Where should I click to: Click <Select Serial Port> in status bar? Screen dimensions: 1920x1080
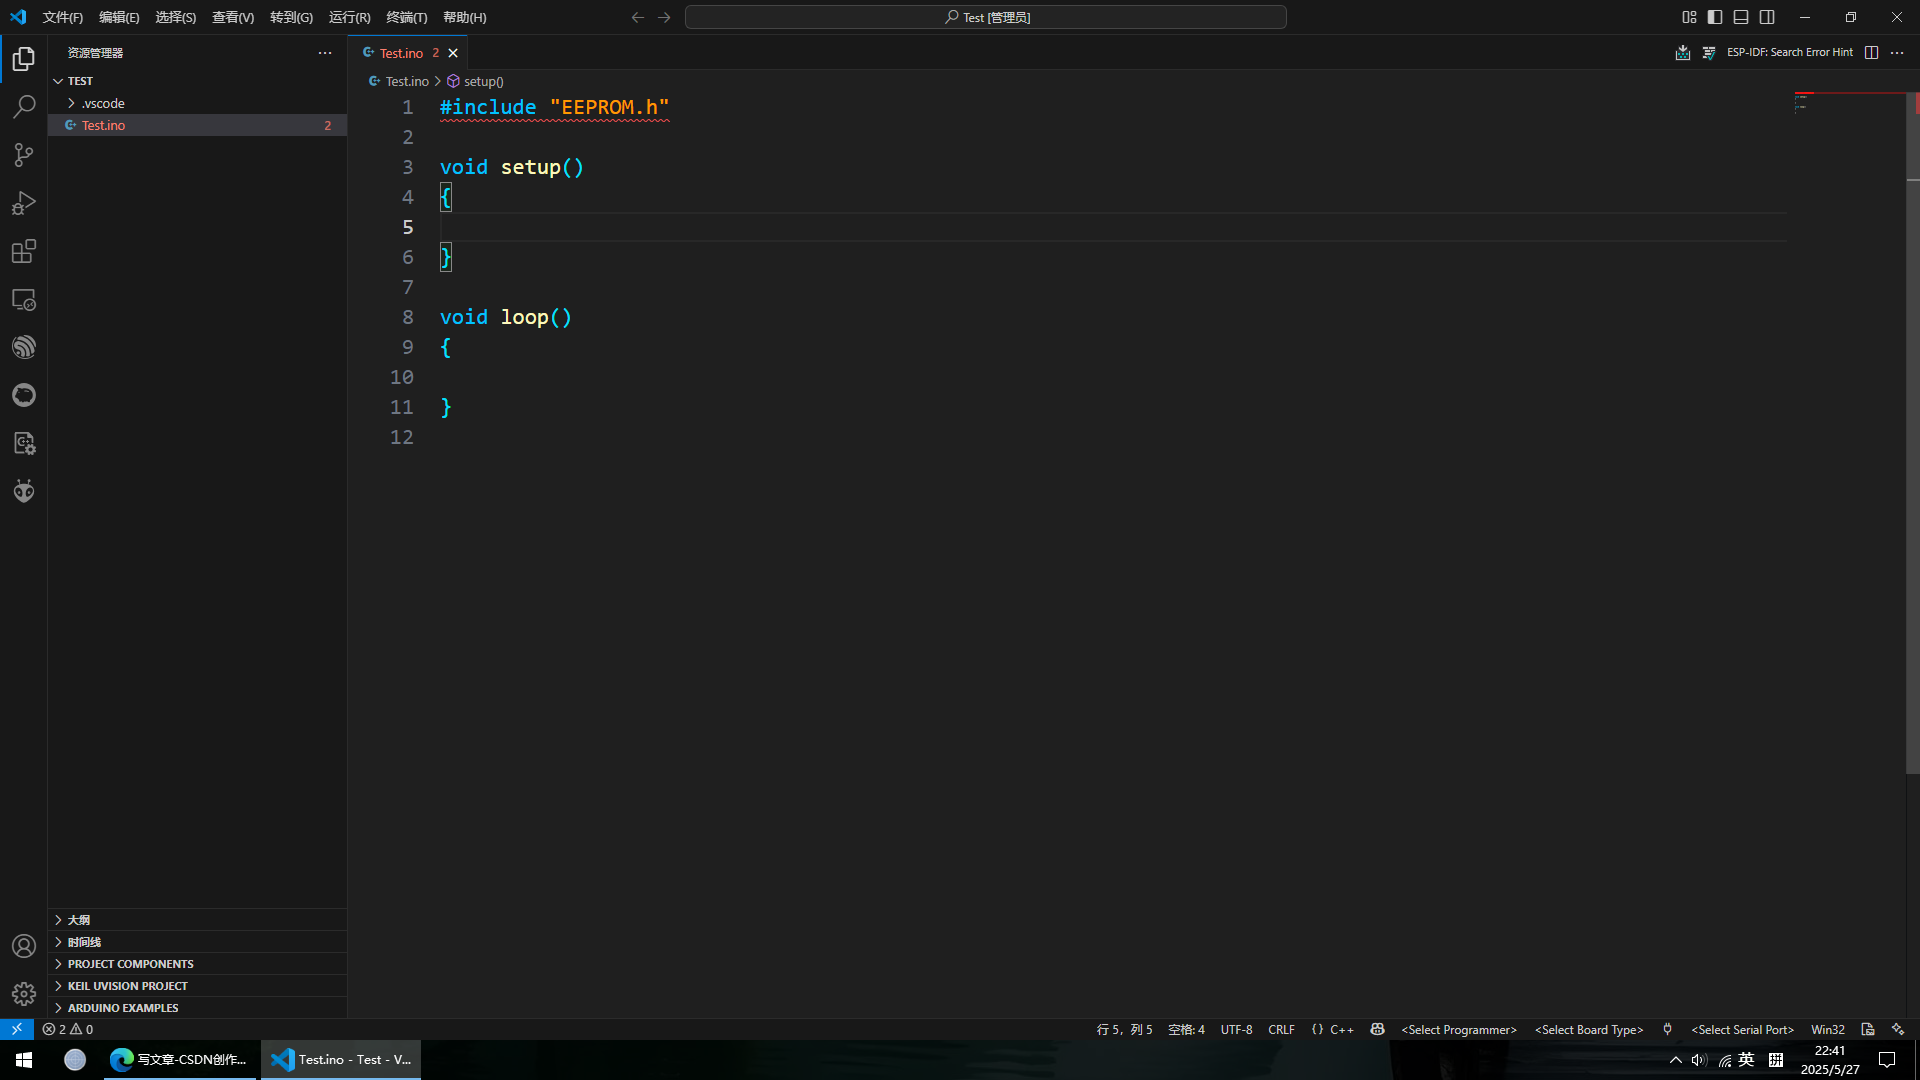pos(1742,1030)
